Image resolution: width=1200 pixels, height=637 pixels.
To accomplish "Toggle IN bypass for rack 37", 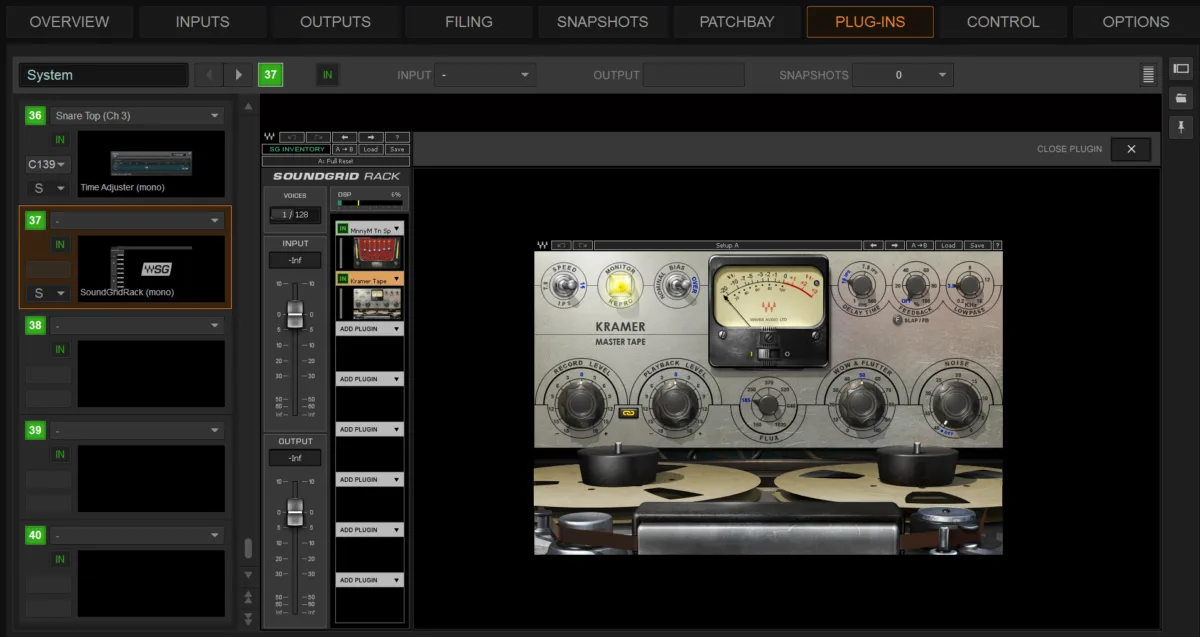I will (60, 245).
